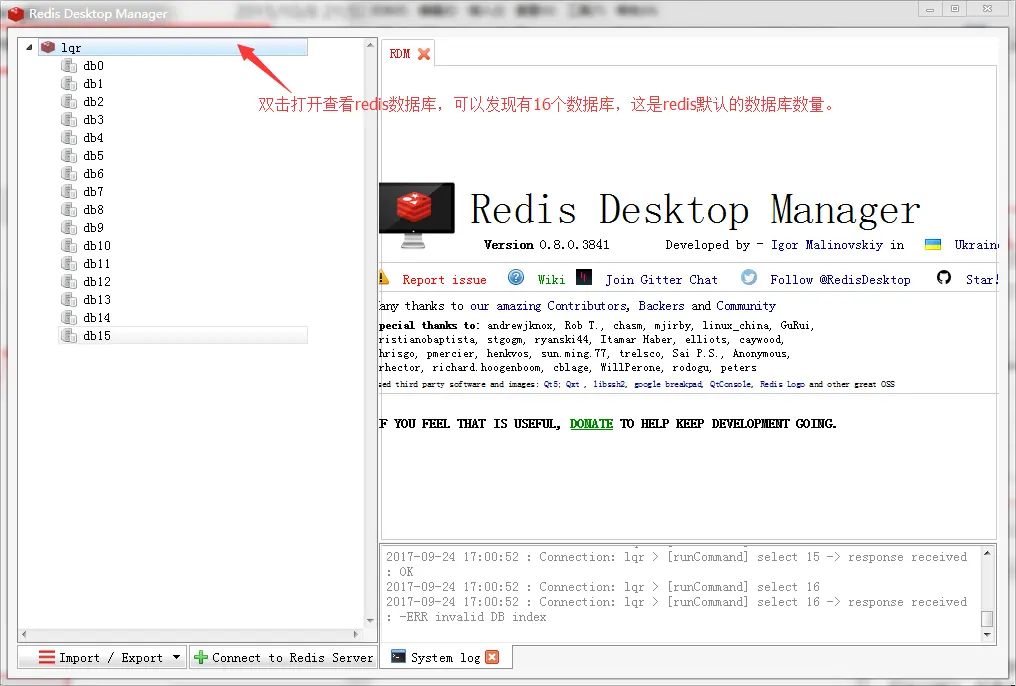This screenshot has height=686, width=1016.
Task: Click the GitHub octocat icon
Action: coord(944,278)
